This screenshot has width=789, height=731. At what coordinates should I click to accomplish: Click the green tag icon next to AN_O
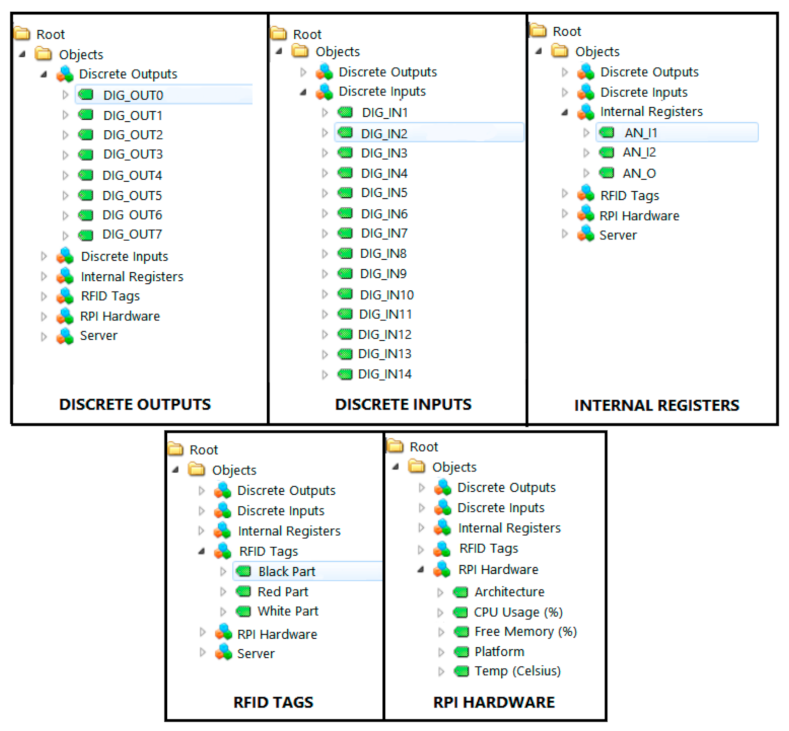coord(606,173)
